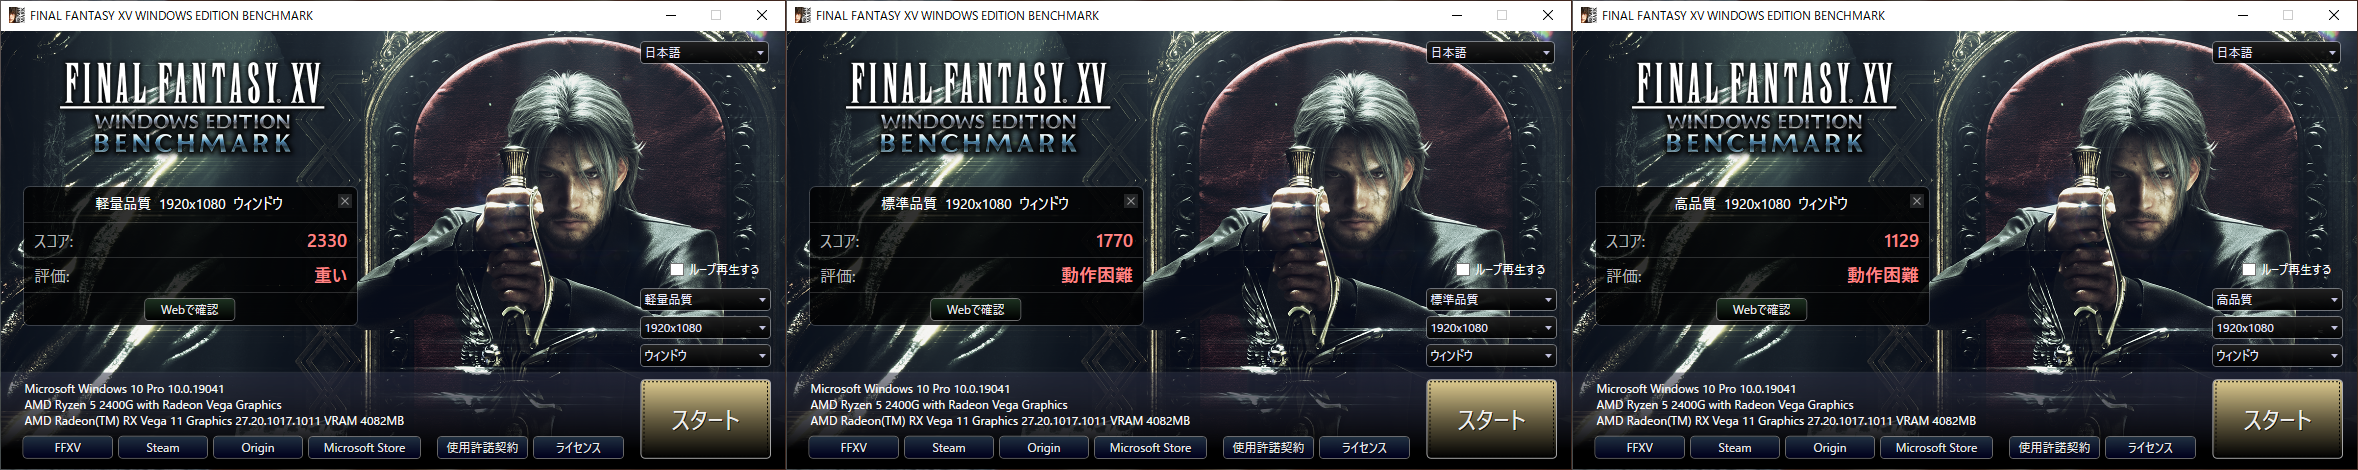Open the ウィンドウ display mode dropdown in the 軽量品質 window

[705, 355]
